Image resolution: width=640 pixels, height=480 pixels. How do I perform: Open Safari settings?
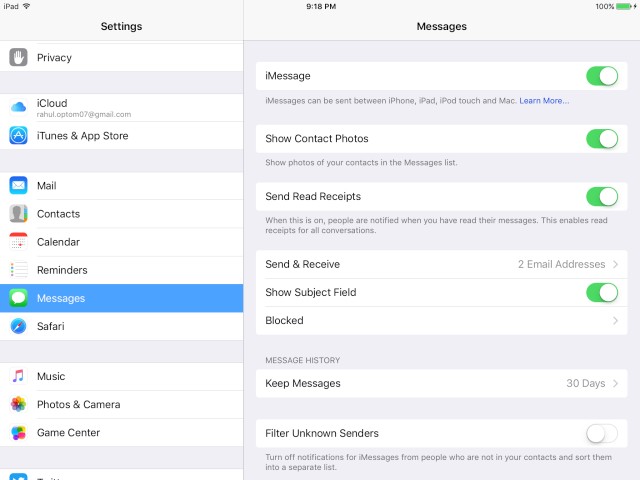tap(122, 326)
